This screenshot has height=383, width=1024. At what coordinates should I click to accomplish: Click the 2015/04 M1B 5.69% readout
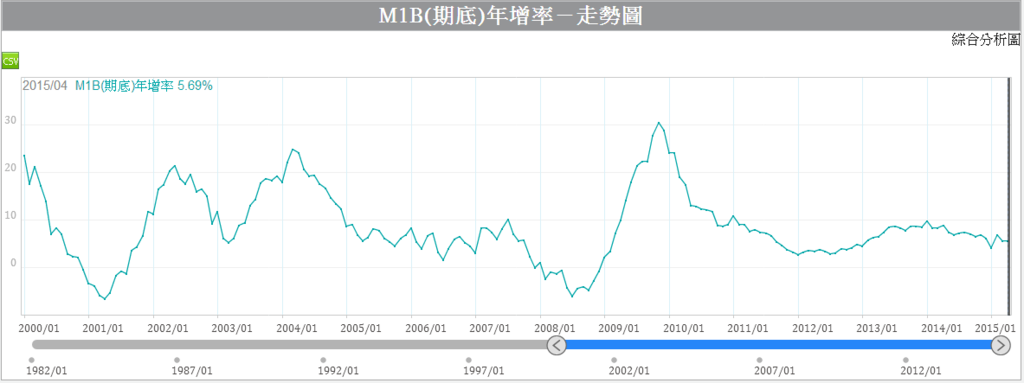[118, 86]
